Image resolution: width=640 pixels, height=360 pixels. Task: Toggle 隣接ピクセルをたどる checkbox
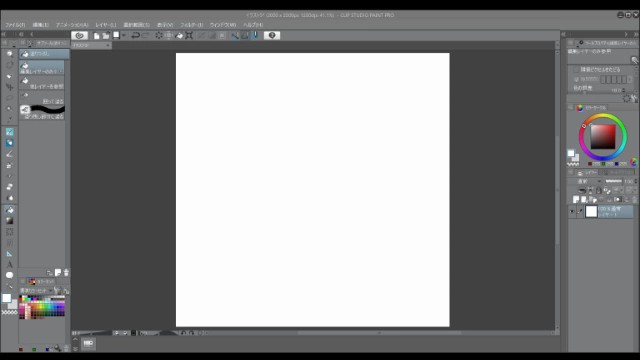(576, 70)
